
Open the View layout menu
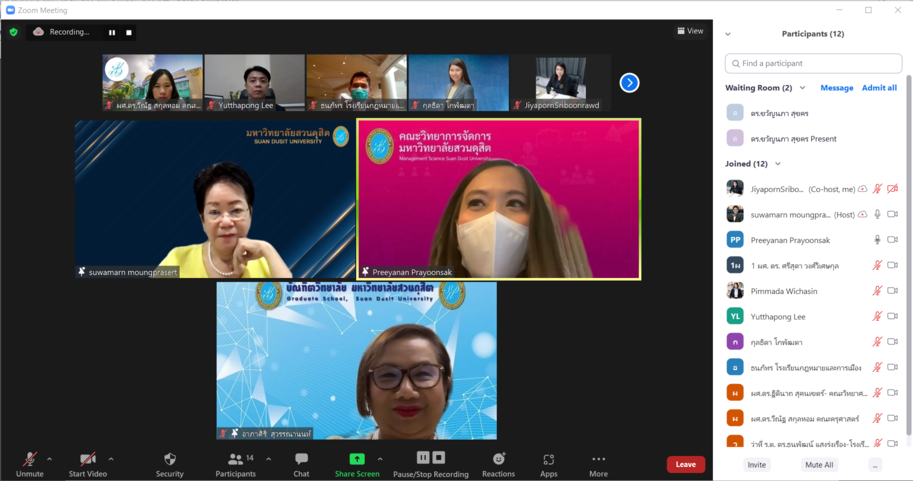(x=690, y=31)
